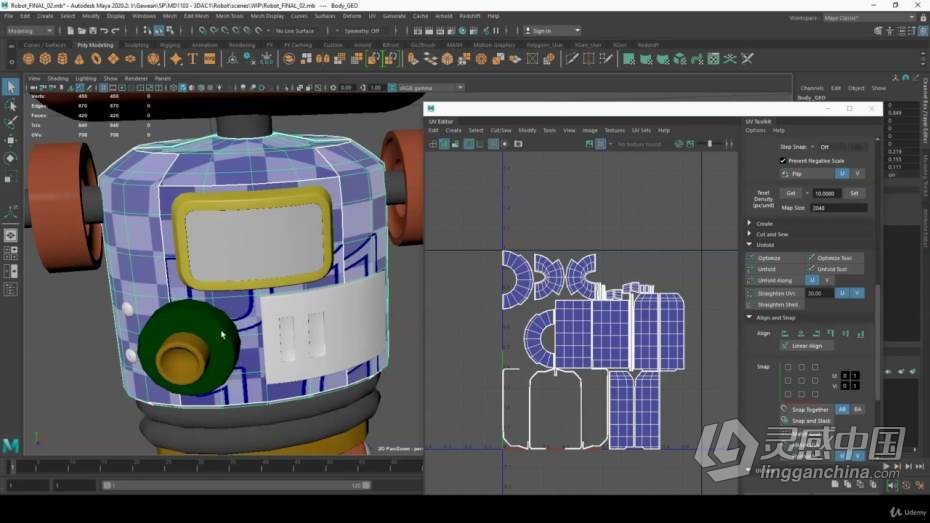Click the undo arrow icon in status line
930x523 pixels.
(104, 30)
